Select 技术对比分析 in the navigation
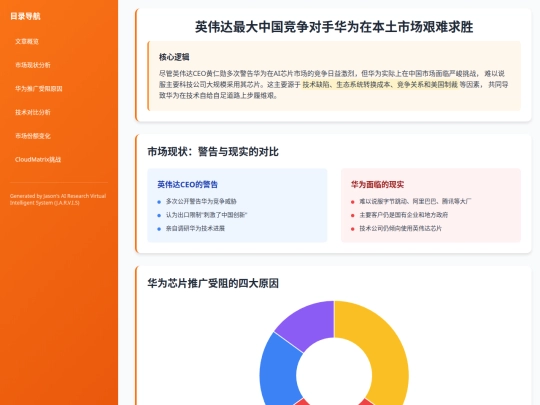The height and width of the screenshot is (405, 540). [33, 112]
